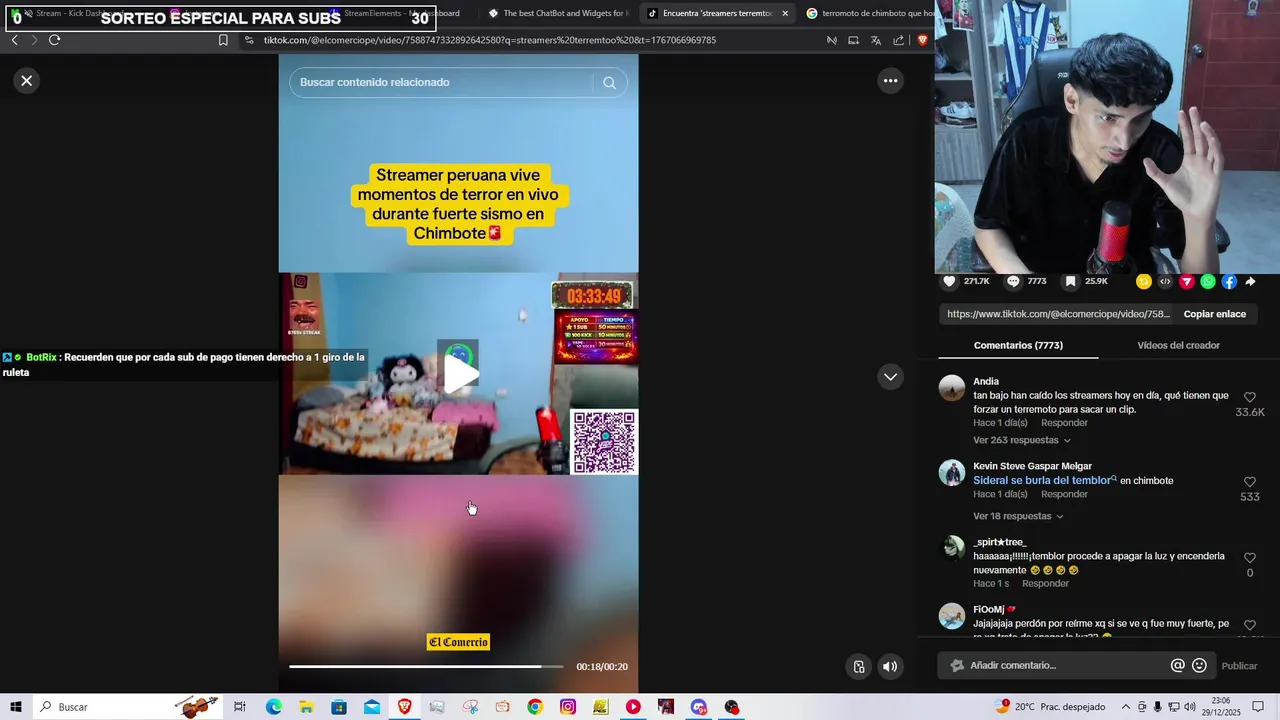Image resolution: width=1280 pixels, height=720 pixels.
Task: Share to WhatsApp icon
Action: [1208, 282]
